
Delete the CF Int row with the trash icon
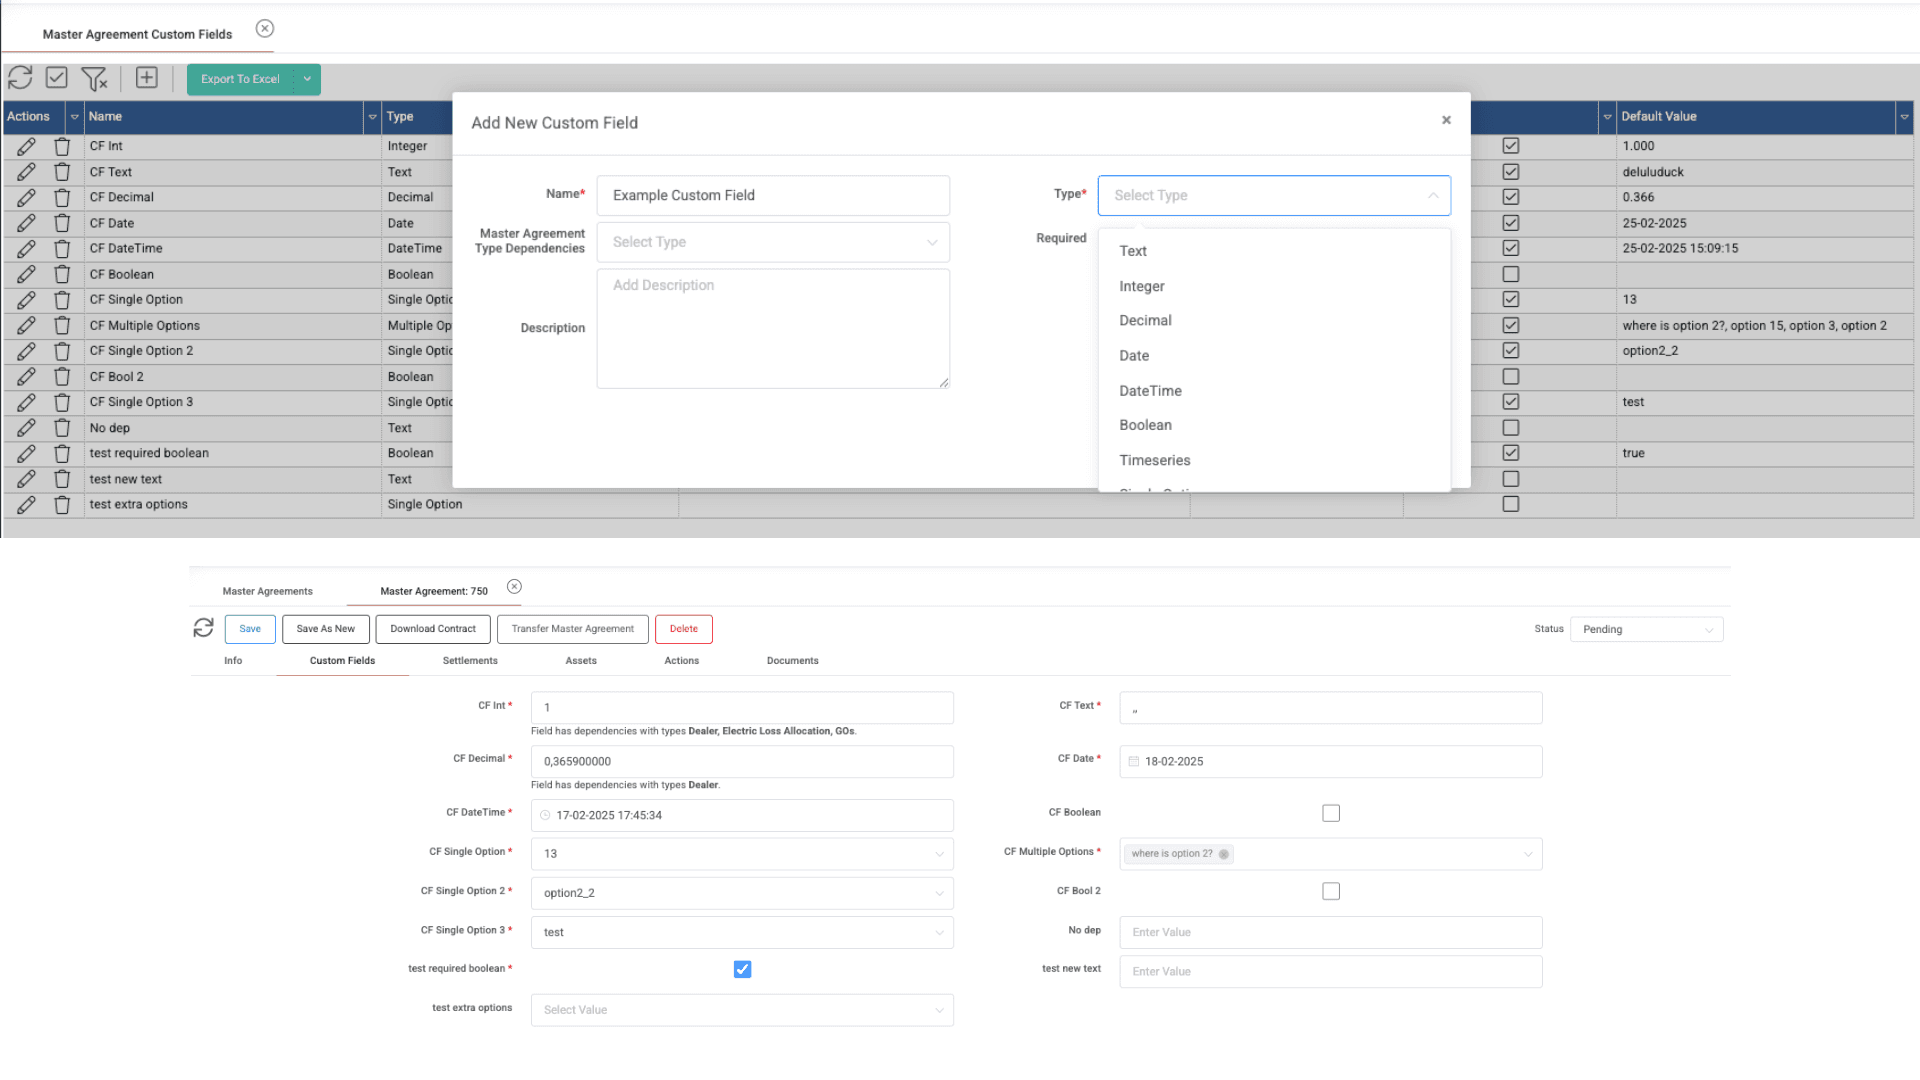click(x=62, y=147)
